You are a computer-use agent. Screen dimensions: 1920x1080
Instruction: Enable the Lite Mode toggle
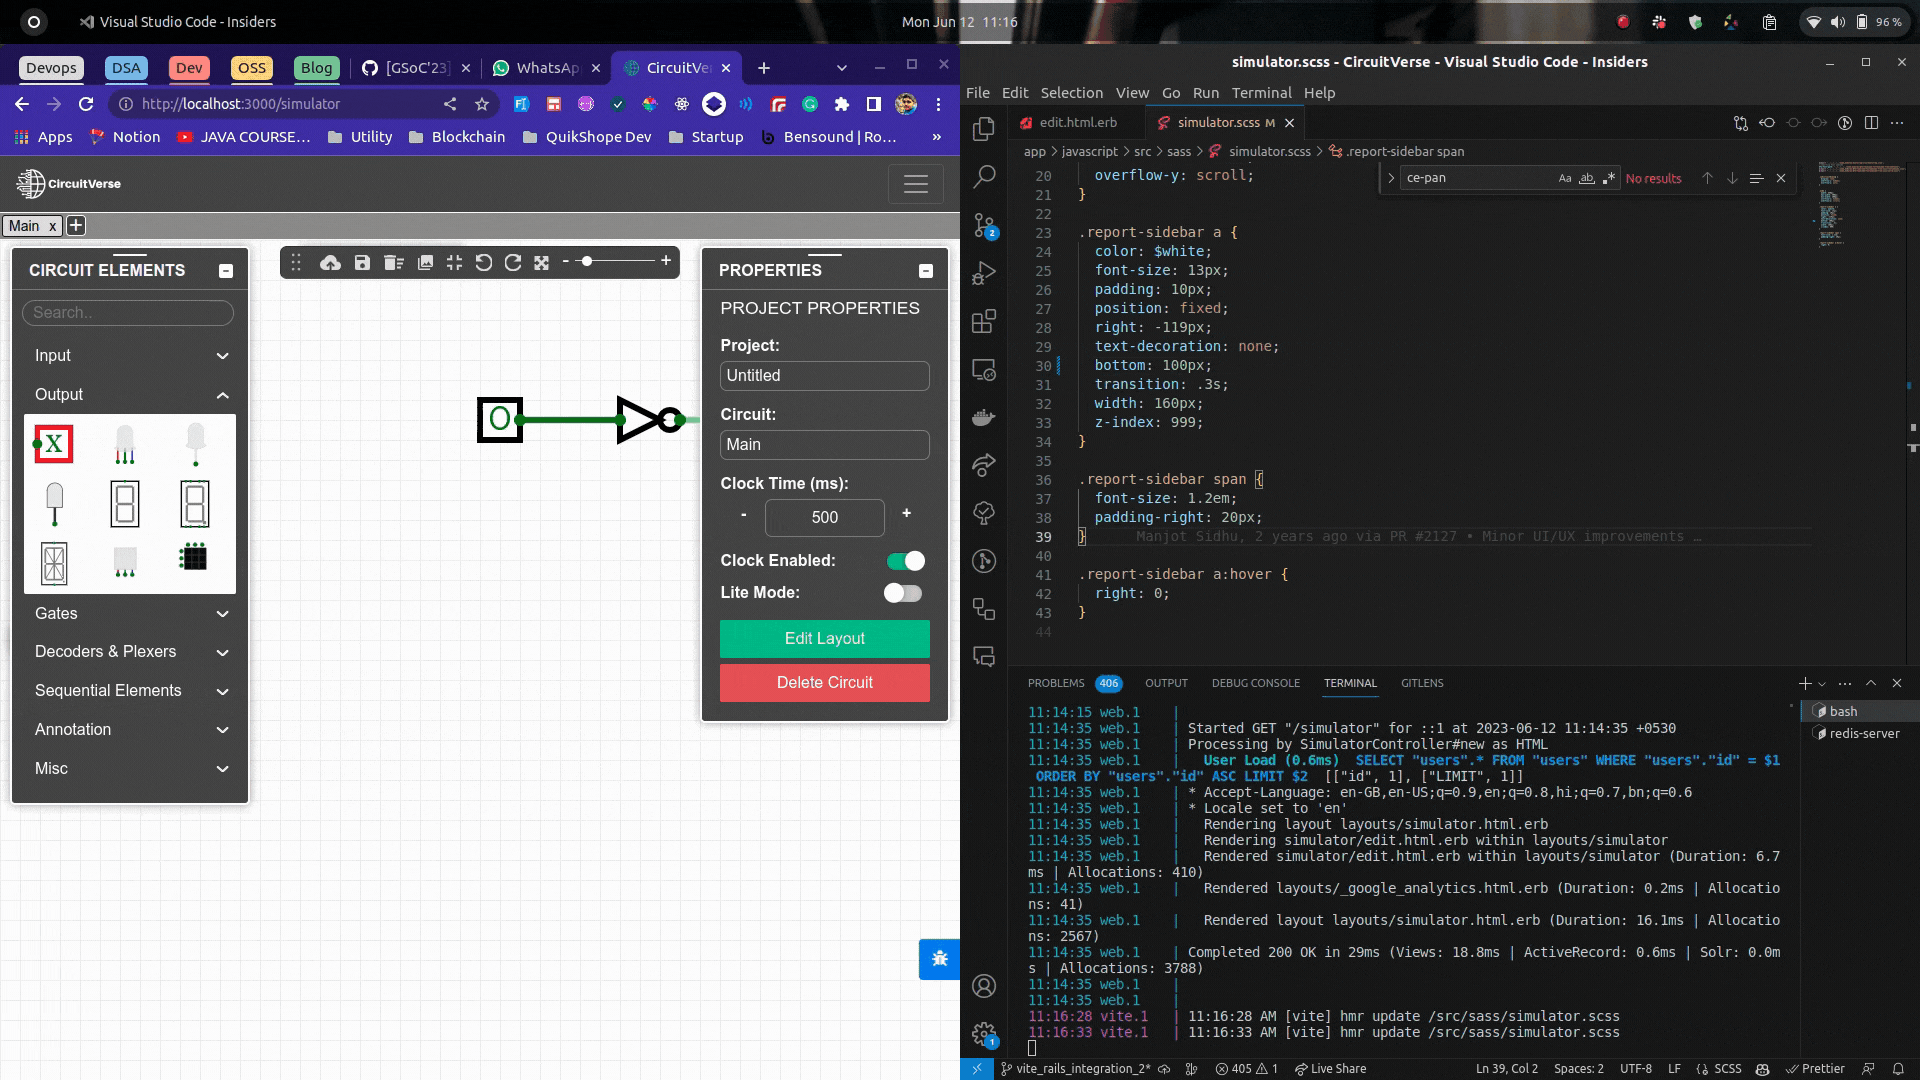point(902,593)
